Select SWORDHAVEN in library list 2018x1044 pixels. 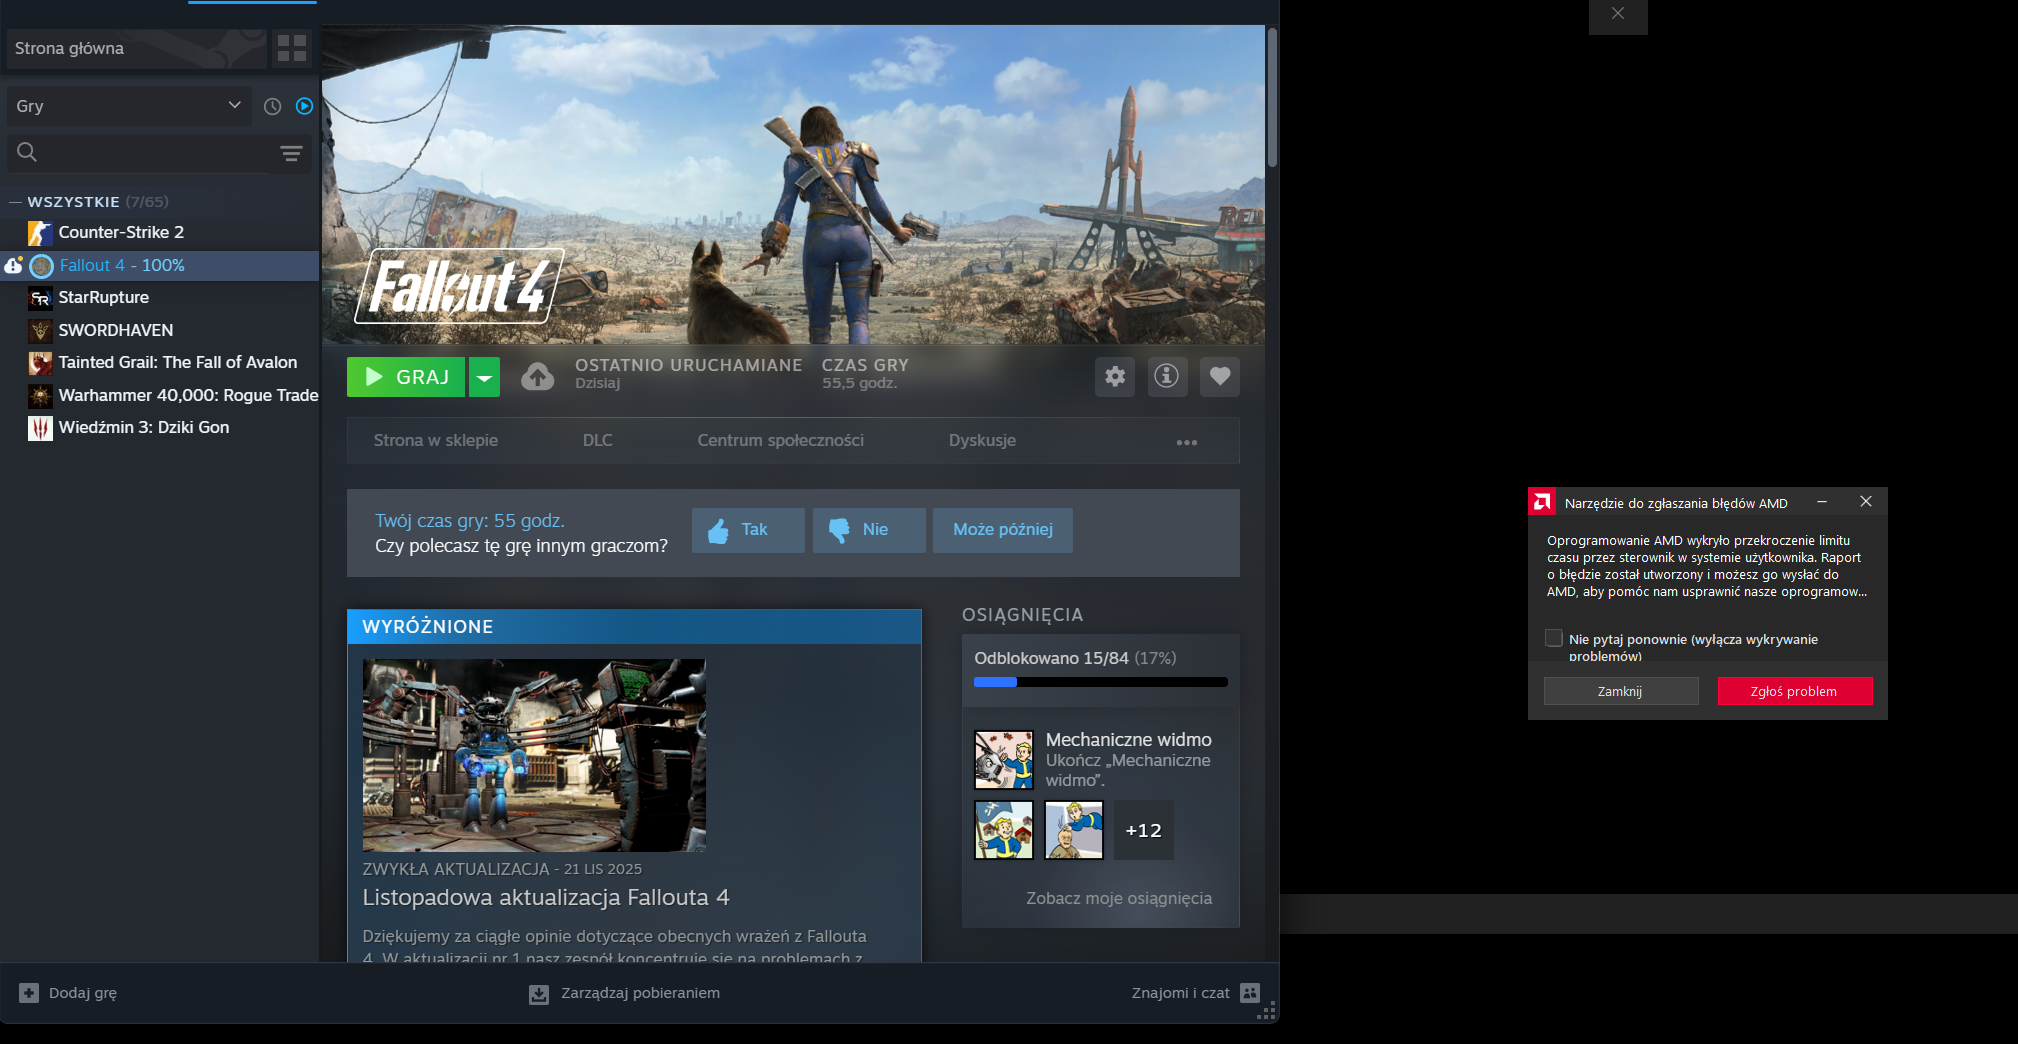tap(160, 330)
